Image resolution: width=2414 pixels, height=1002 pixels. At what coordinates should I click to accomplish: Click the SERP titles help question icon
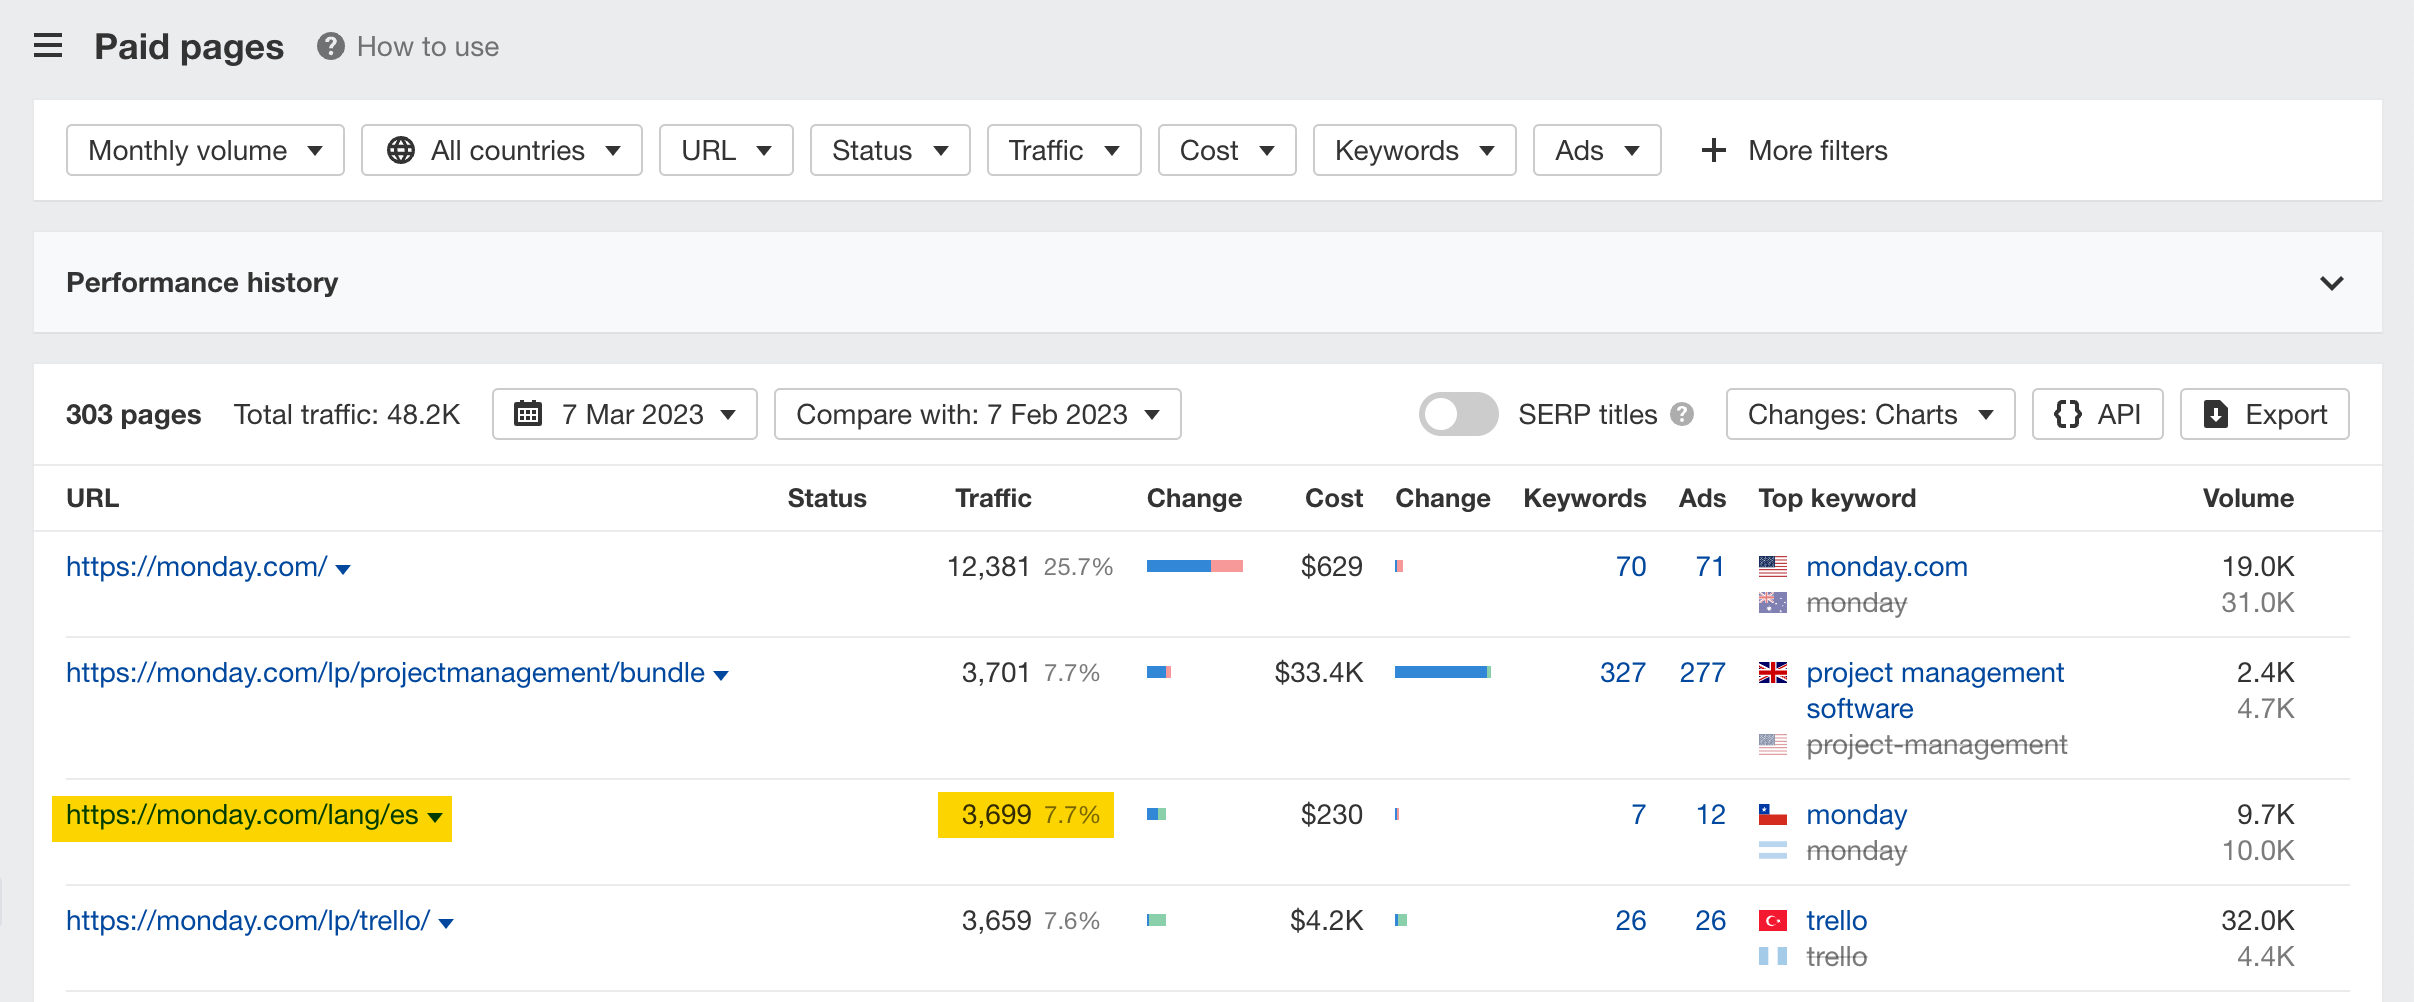click(x=1682, y=414)
